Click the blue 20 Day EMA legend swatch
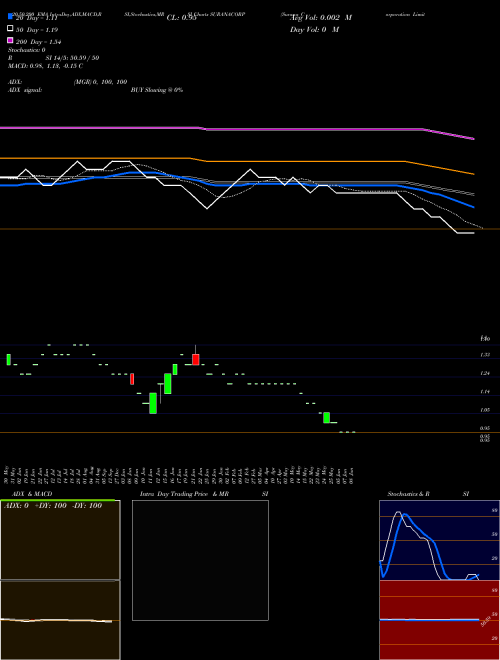The height and width of the screenshot is (660, 500). click(x=11, y=16)
